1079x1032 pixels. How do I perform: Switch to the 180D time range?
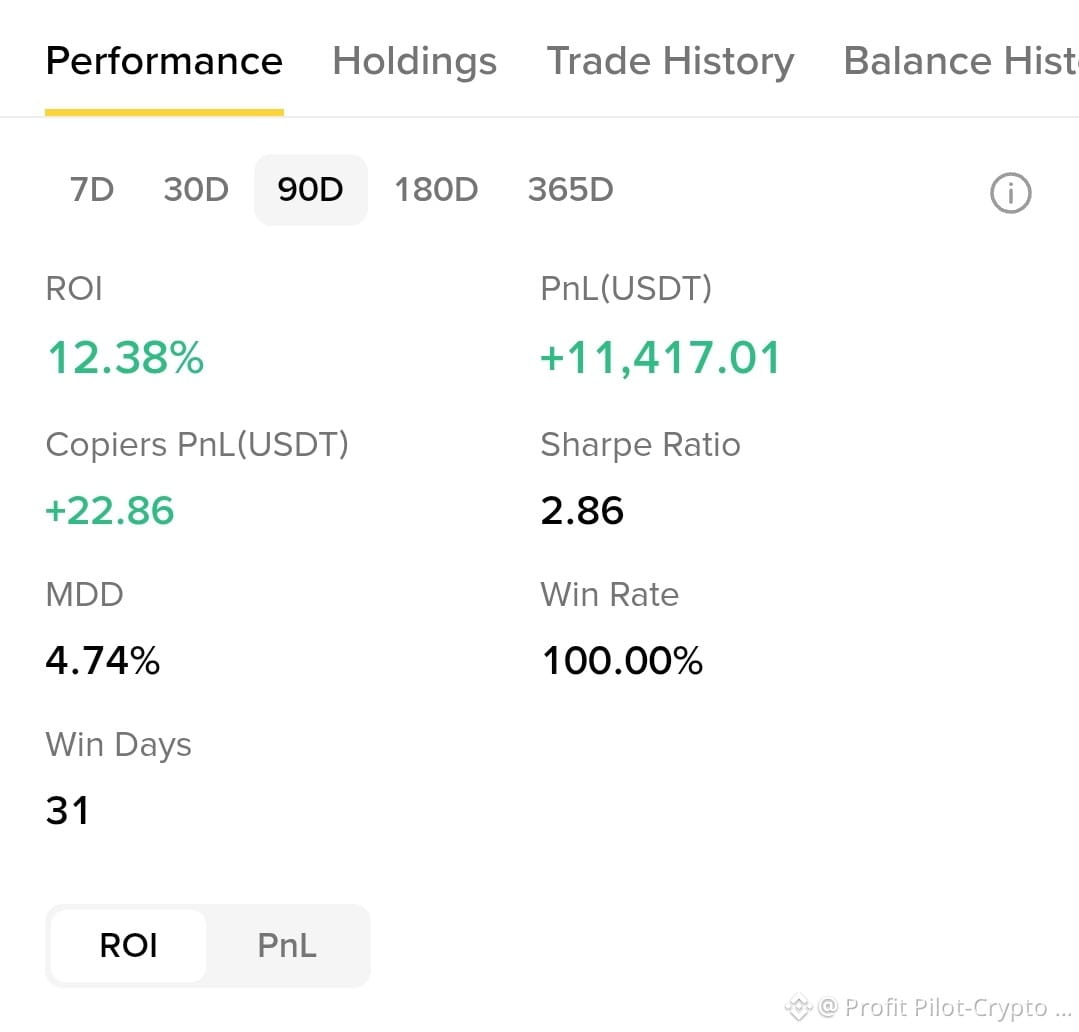tap(436, 190)
